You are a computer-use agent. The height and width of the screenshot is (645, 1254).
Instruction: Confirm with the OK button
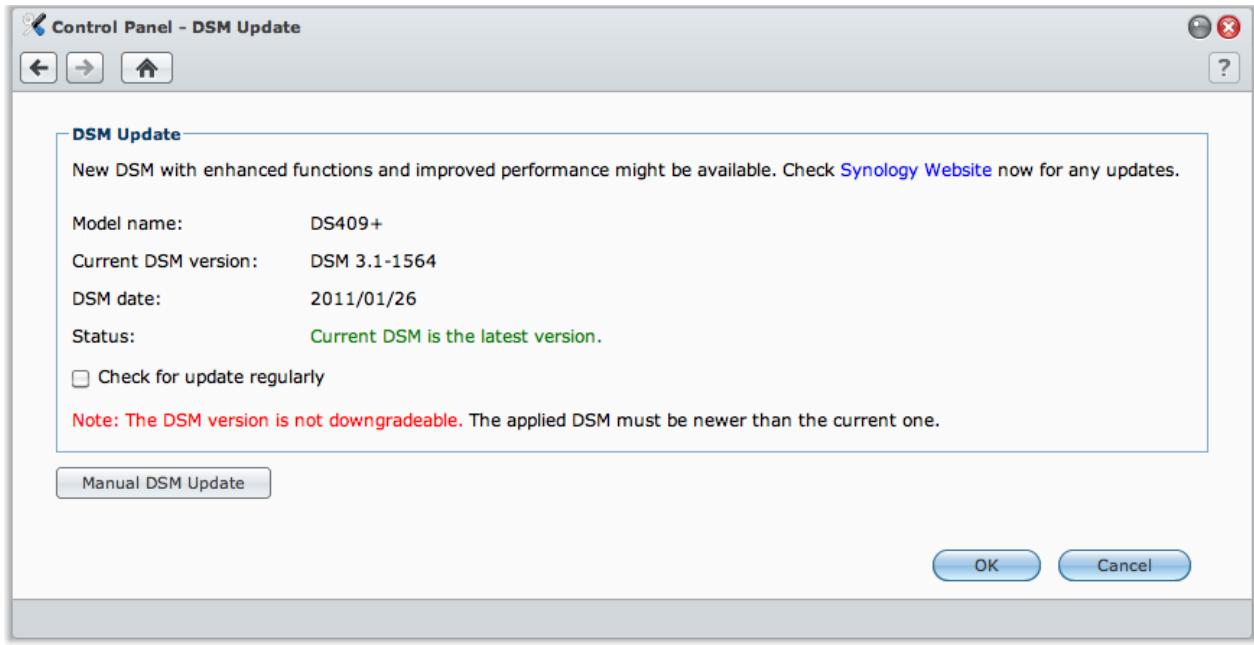click(x=986, y=565)
